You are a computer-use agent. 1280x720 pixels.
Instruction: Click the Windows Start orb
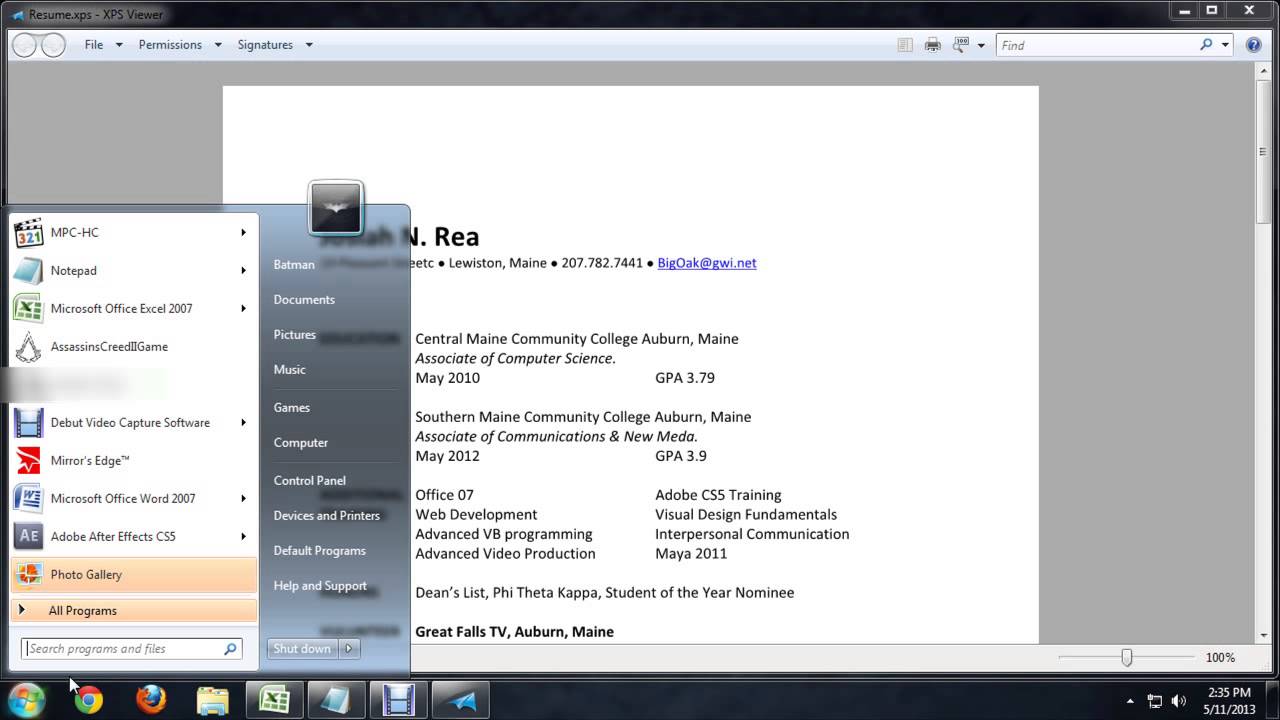[x=27, y=699]
